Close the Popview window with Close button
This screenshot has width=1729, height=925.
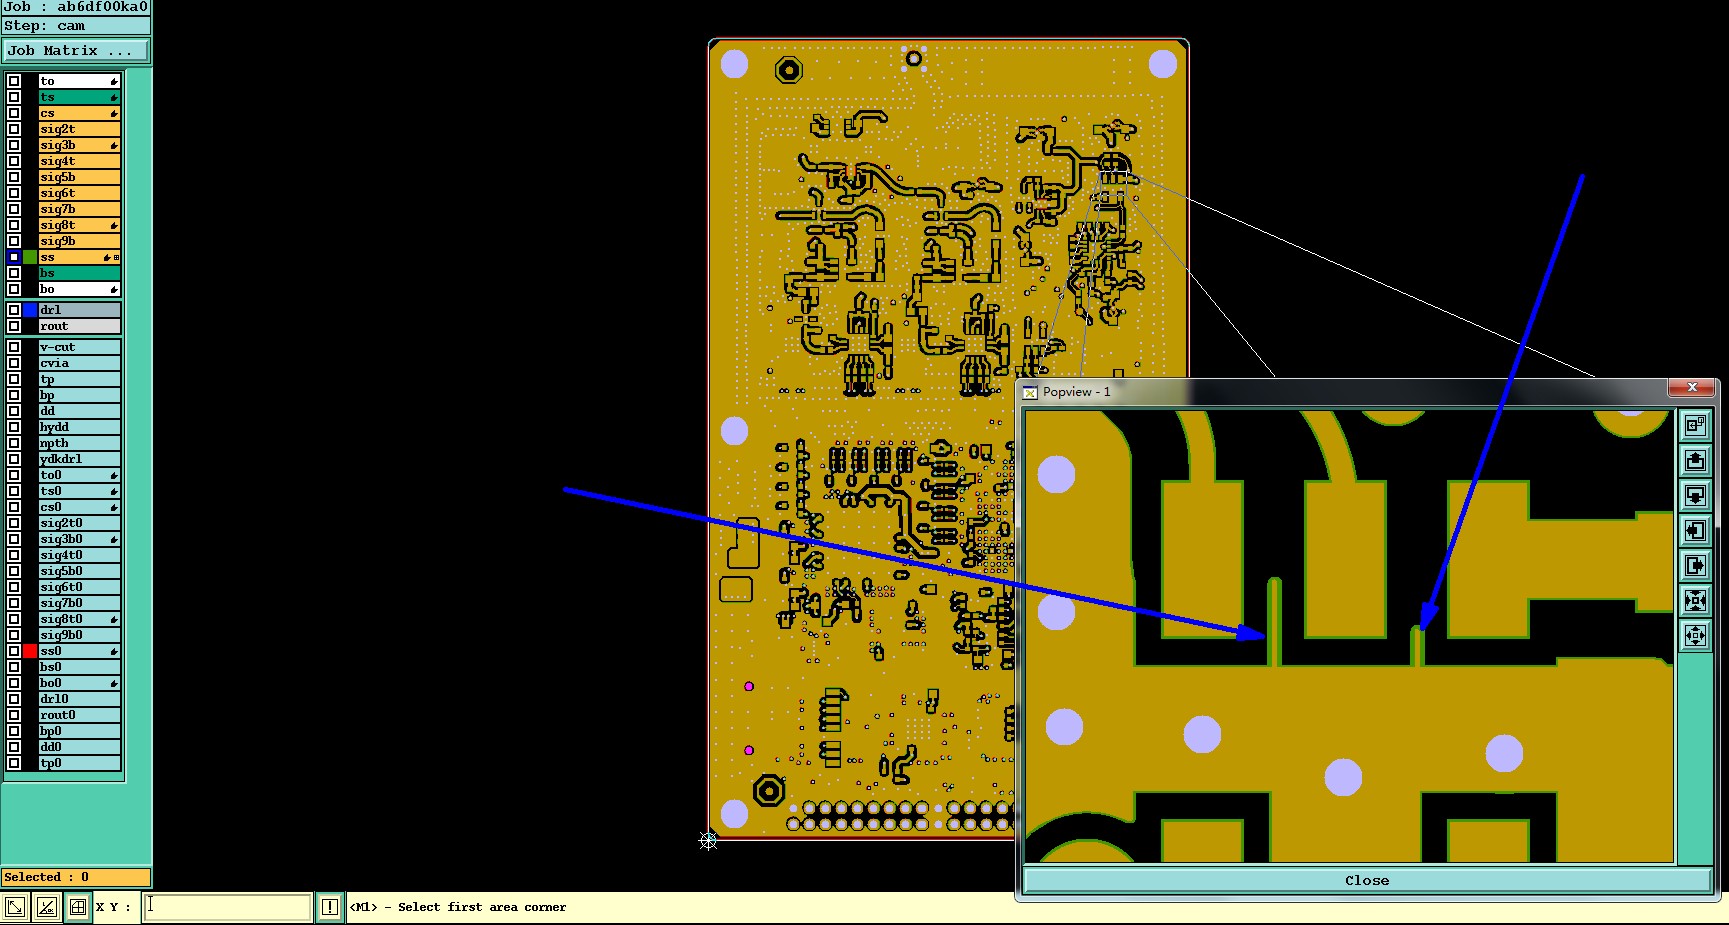1367,880
